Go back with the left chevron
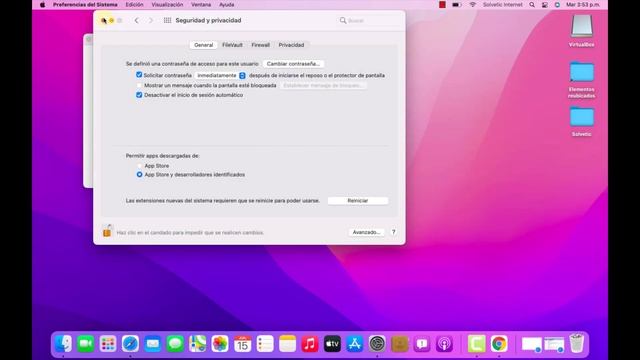640x360 pixels. click(137, 20)
